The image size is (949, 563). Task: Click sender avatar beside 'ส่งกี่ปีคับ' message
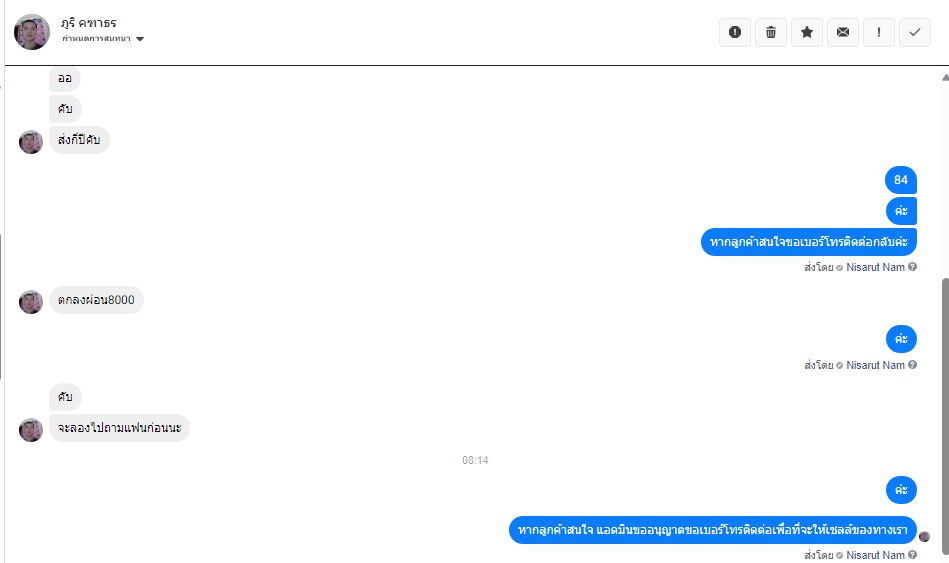pos(31,142)
